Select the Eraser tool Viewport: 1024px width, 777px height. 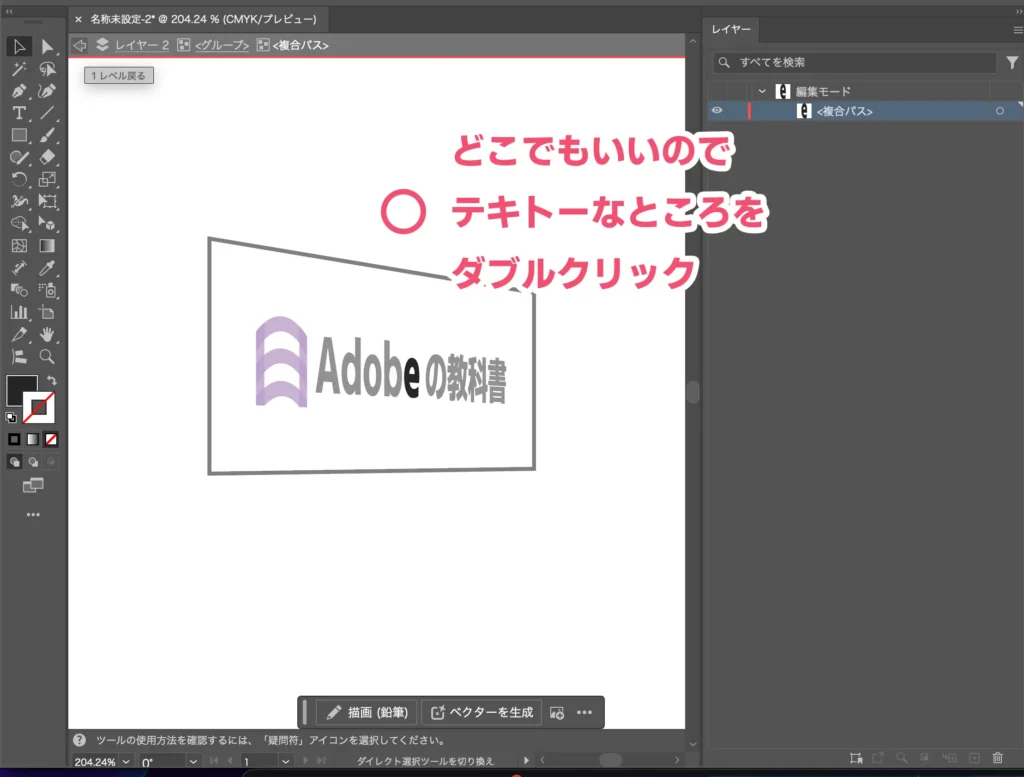[46, 157]
